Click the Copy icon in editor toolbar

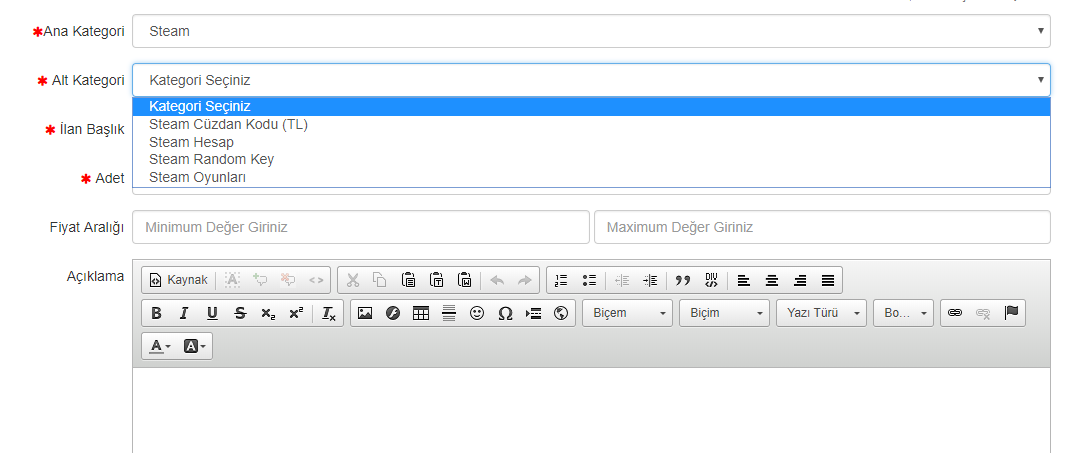click(x=380, y=280)
